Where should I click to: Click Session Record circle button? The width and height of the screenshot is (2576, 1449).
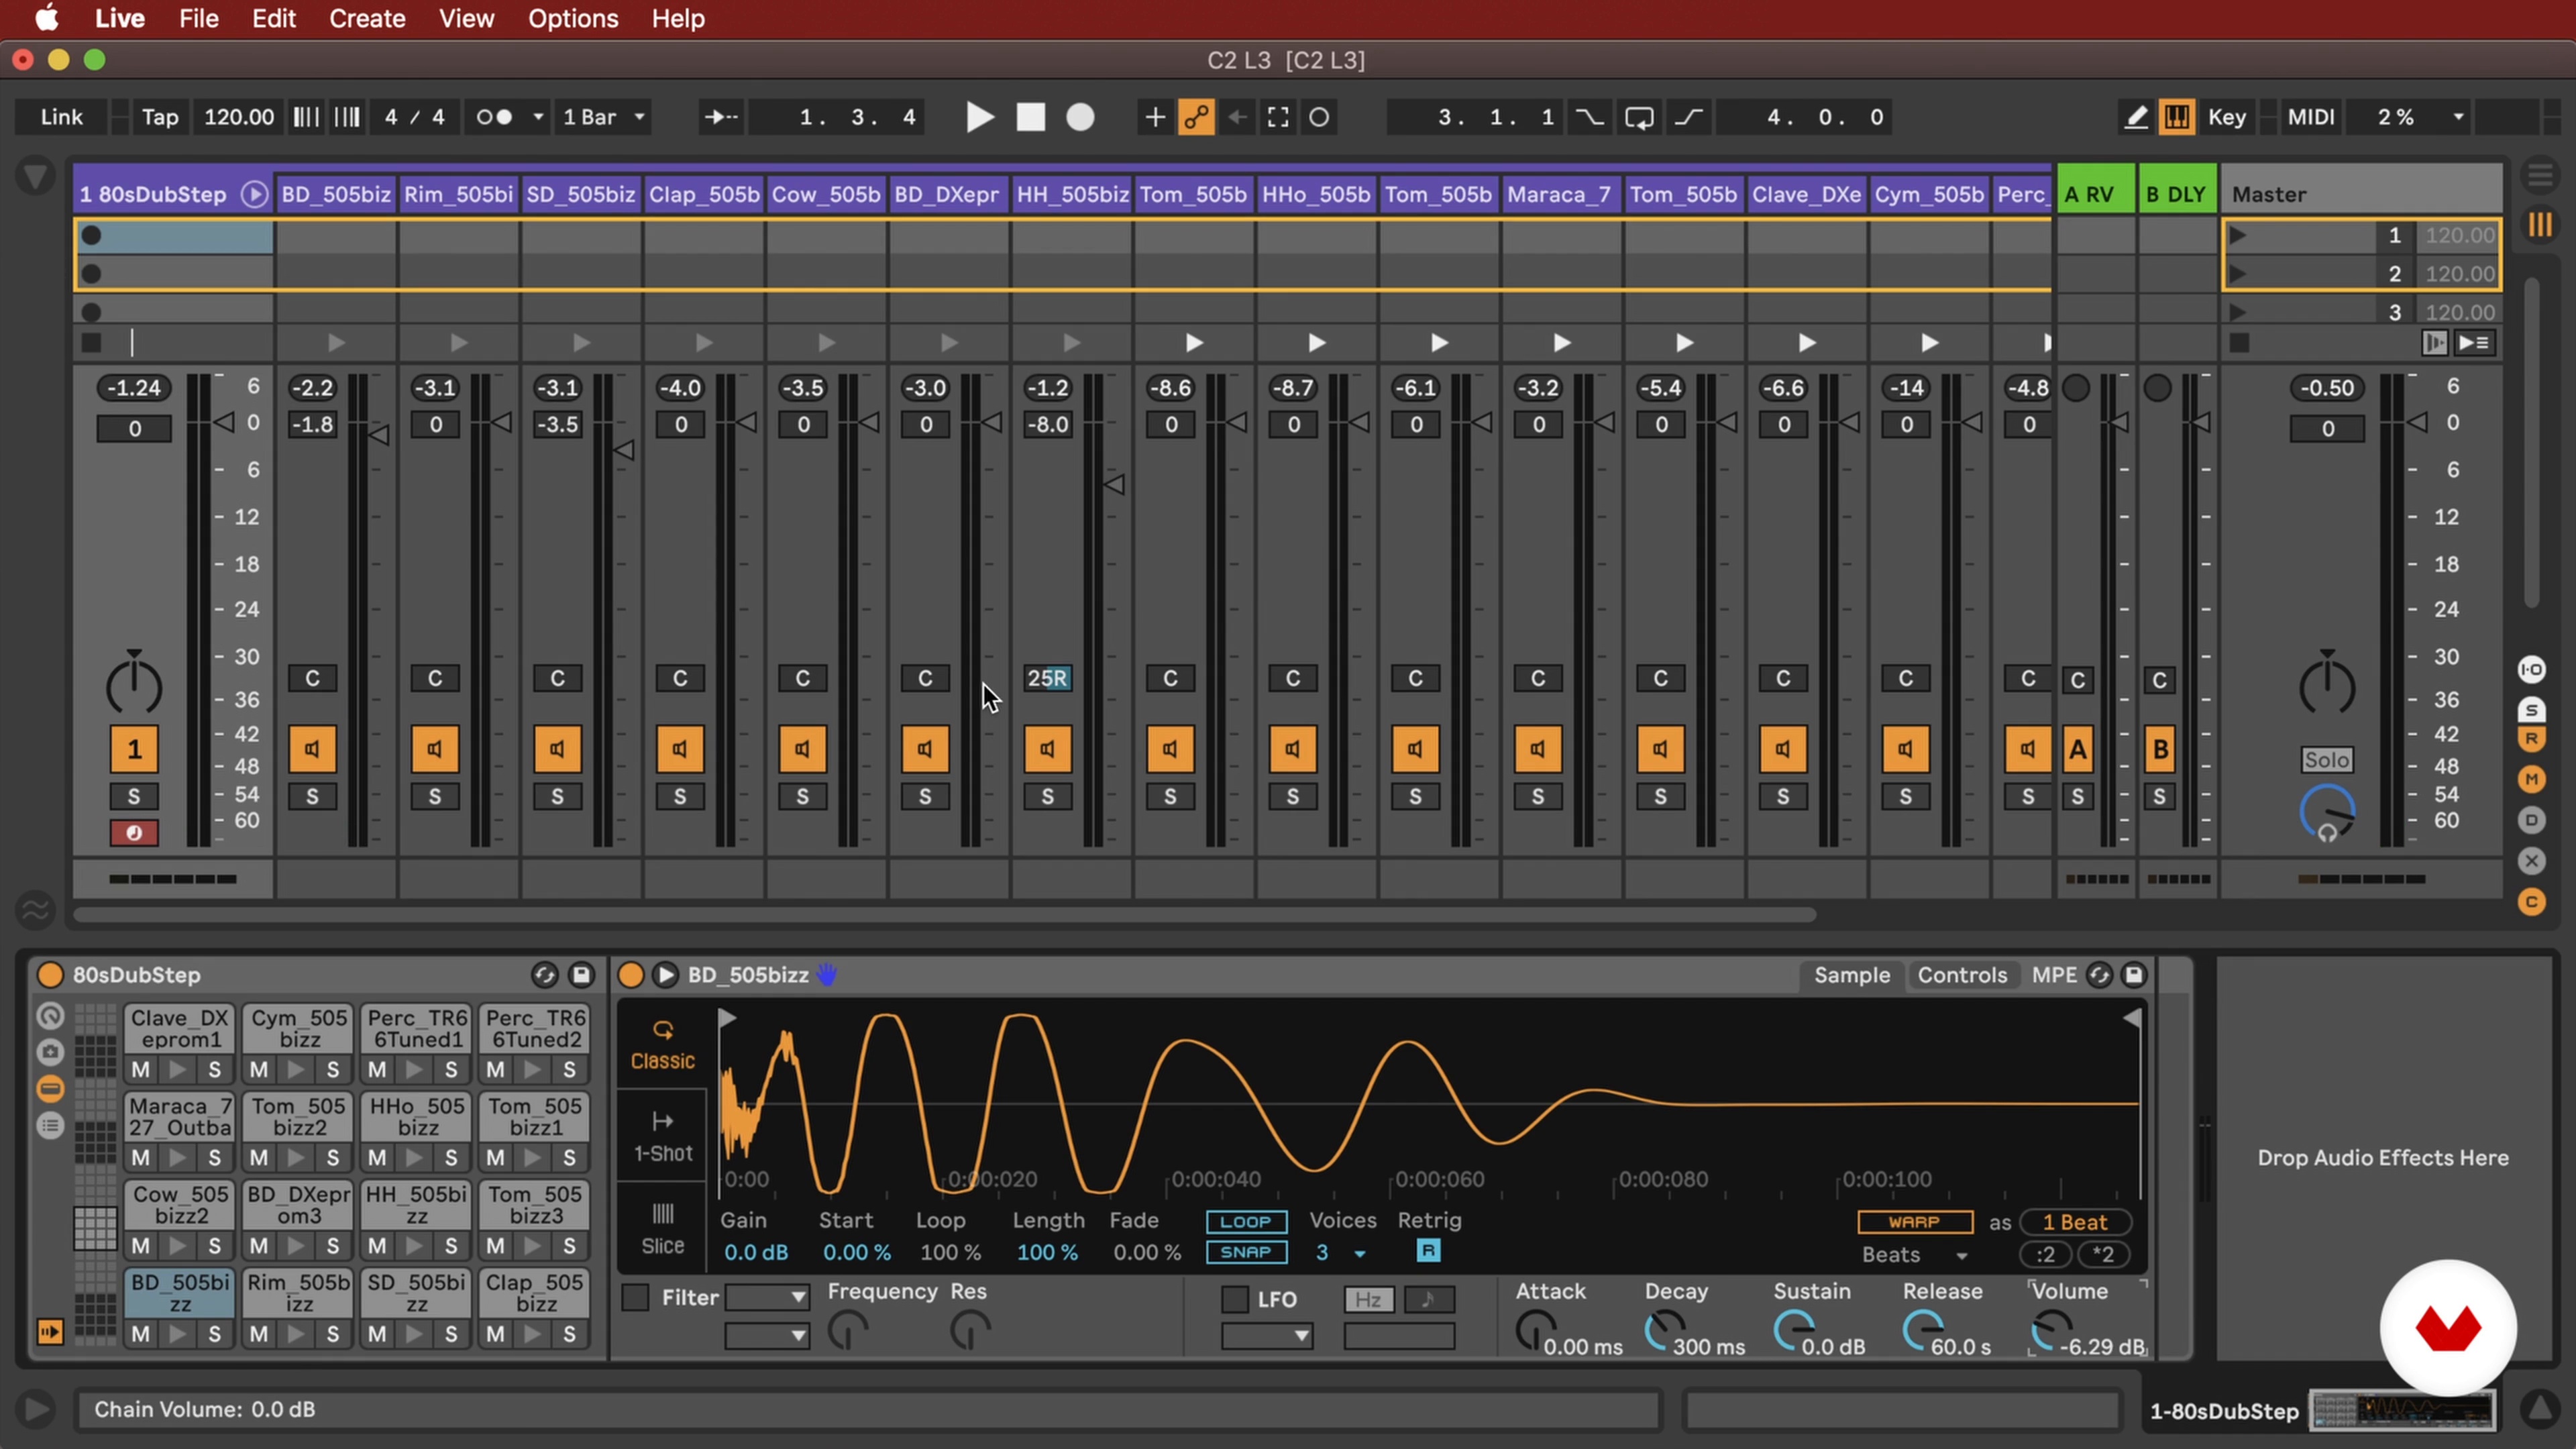tap(1319, 117)
